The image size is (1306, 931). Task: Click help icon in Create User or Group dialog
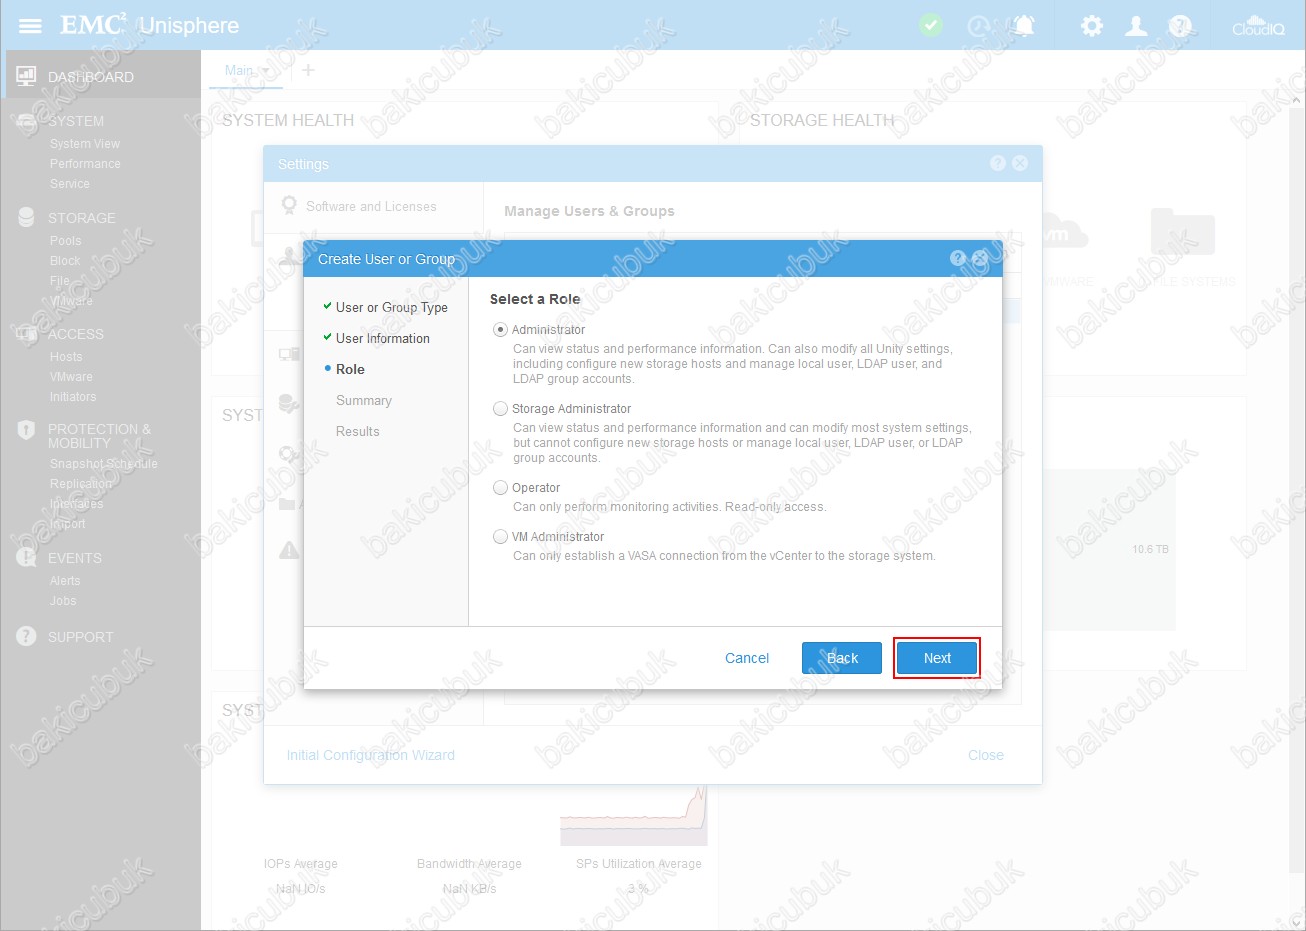pos(958,258)
